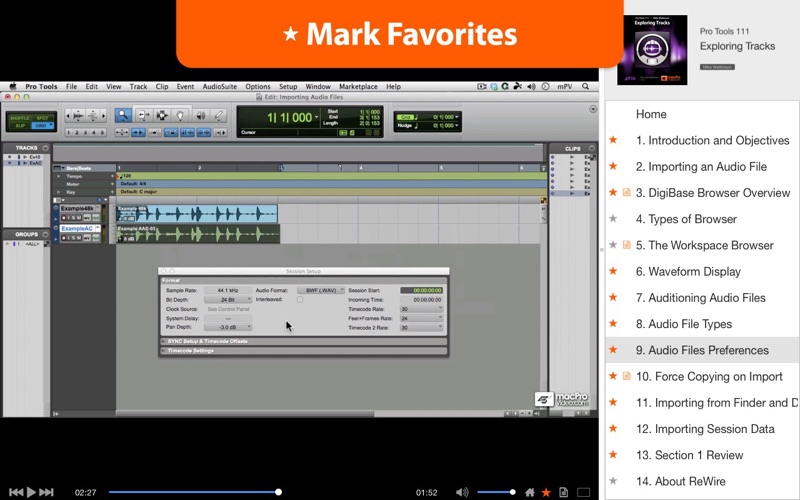The height and width of the screenshot is (500, 800).
Task: Select the Trim tool
Action: 143,116
